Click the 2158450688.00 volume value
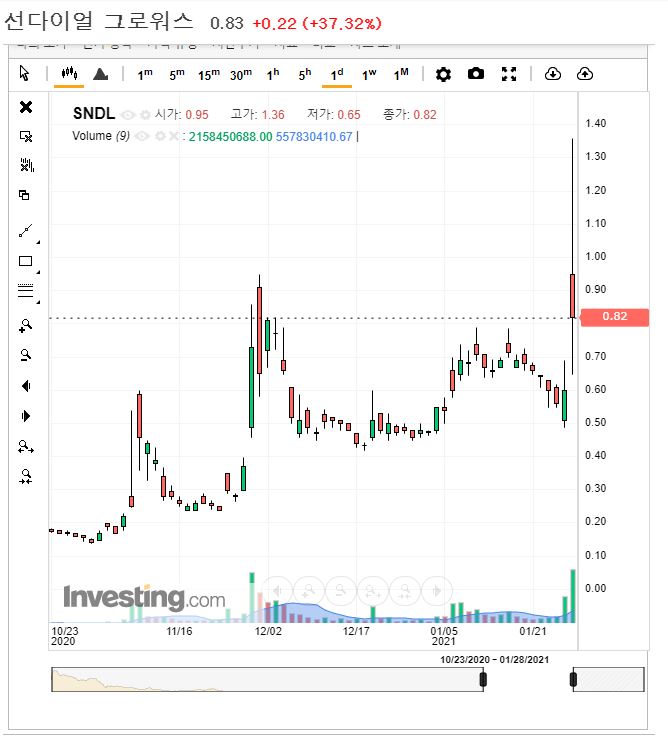 (230, 137)
